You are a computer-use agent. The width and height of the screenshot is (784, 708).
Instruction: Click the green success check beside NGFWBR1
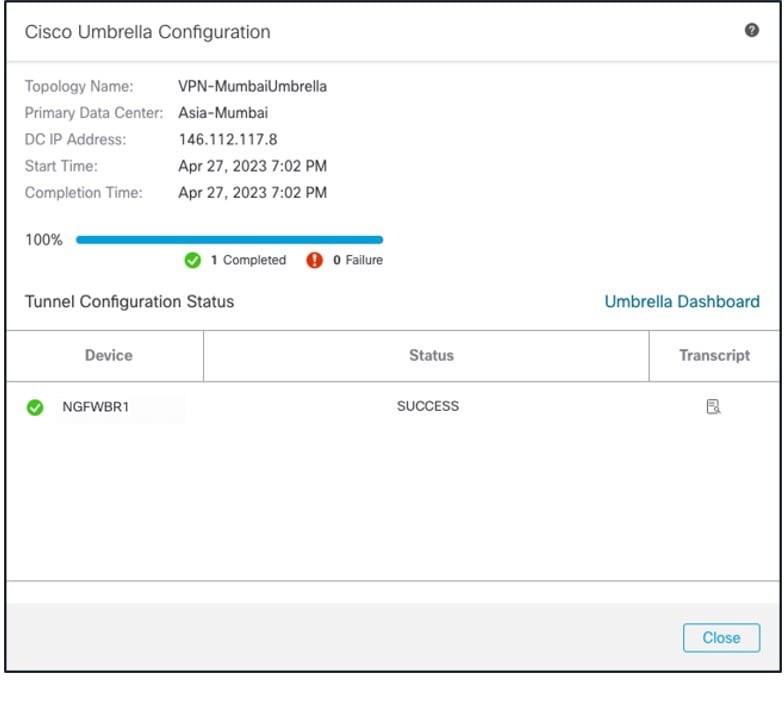(35, 408)
